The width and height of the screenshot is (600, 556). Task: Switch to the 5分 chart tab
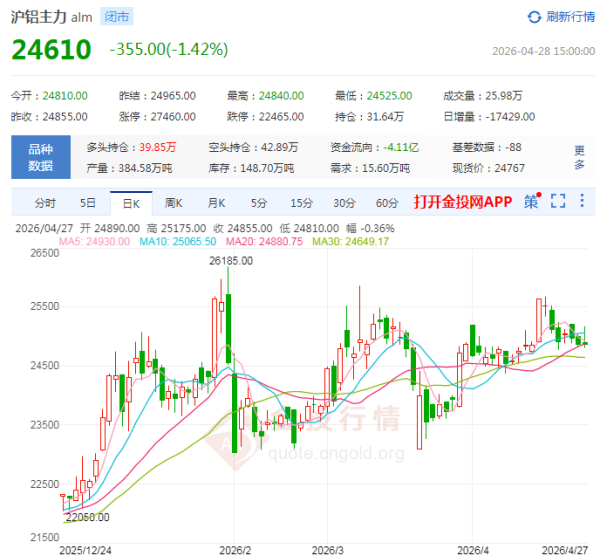click(259, 203)
